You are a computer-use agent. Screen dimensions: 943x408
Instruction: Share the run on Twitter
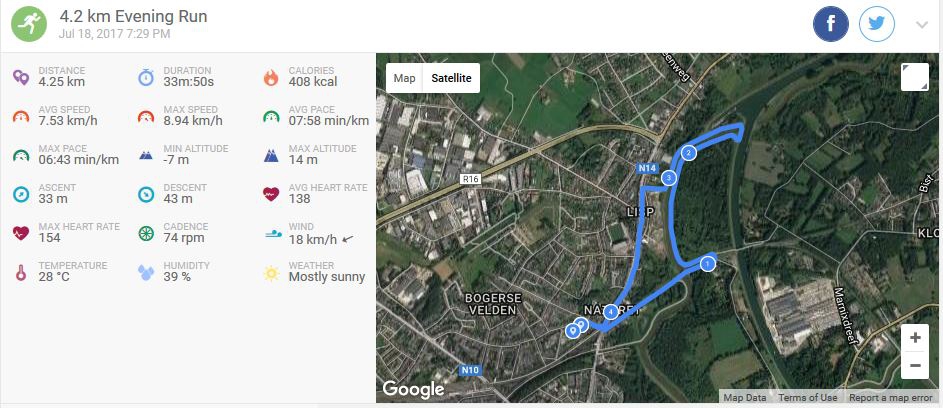(877, 25)
